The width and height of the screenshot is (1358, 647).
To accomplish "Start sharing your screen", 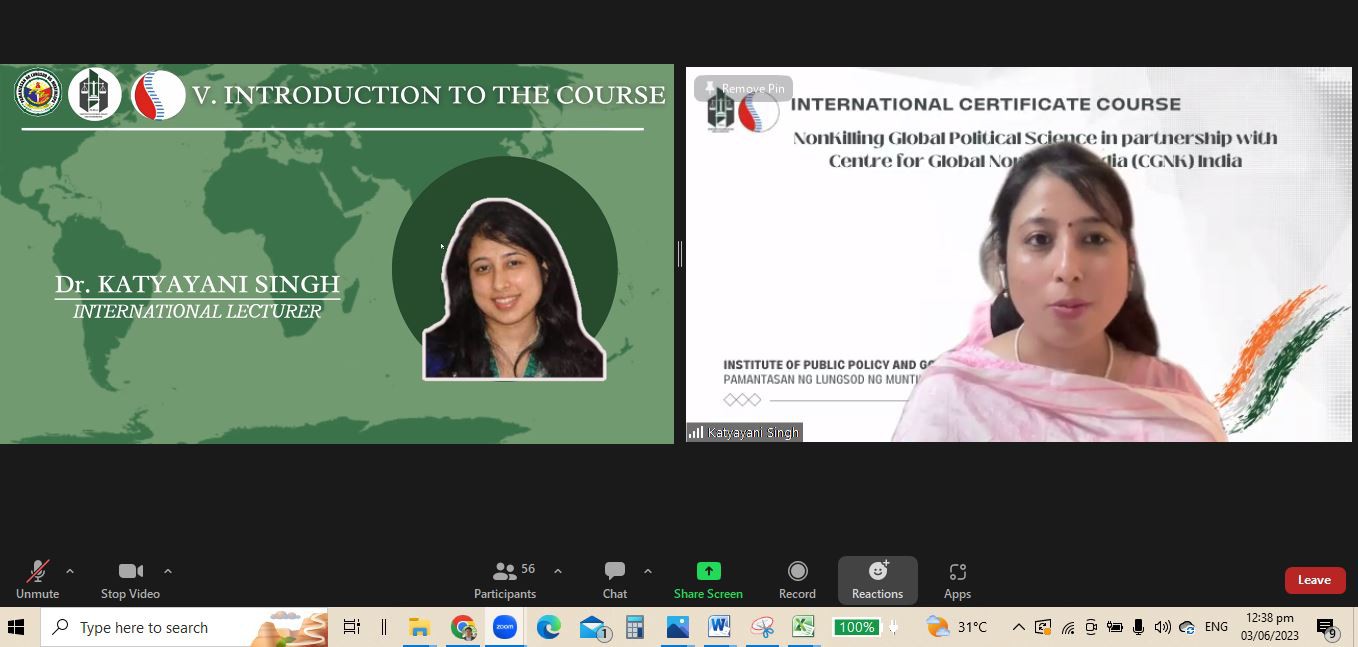I will tap(708, 580).
